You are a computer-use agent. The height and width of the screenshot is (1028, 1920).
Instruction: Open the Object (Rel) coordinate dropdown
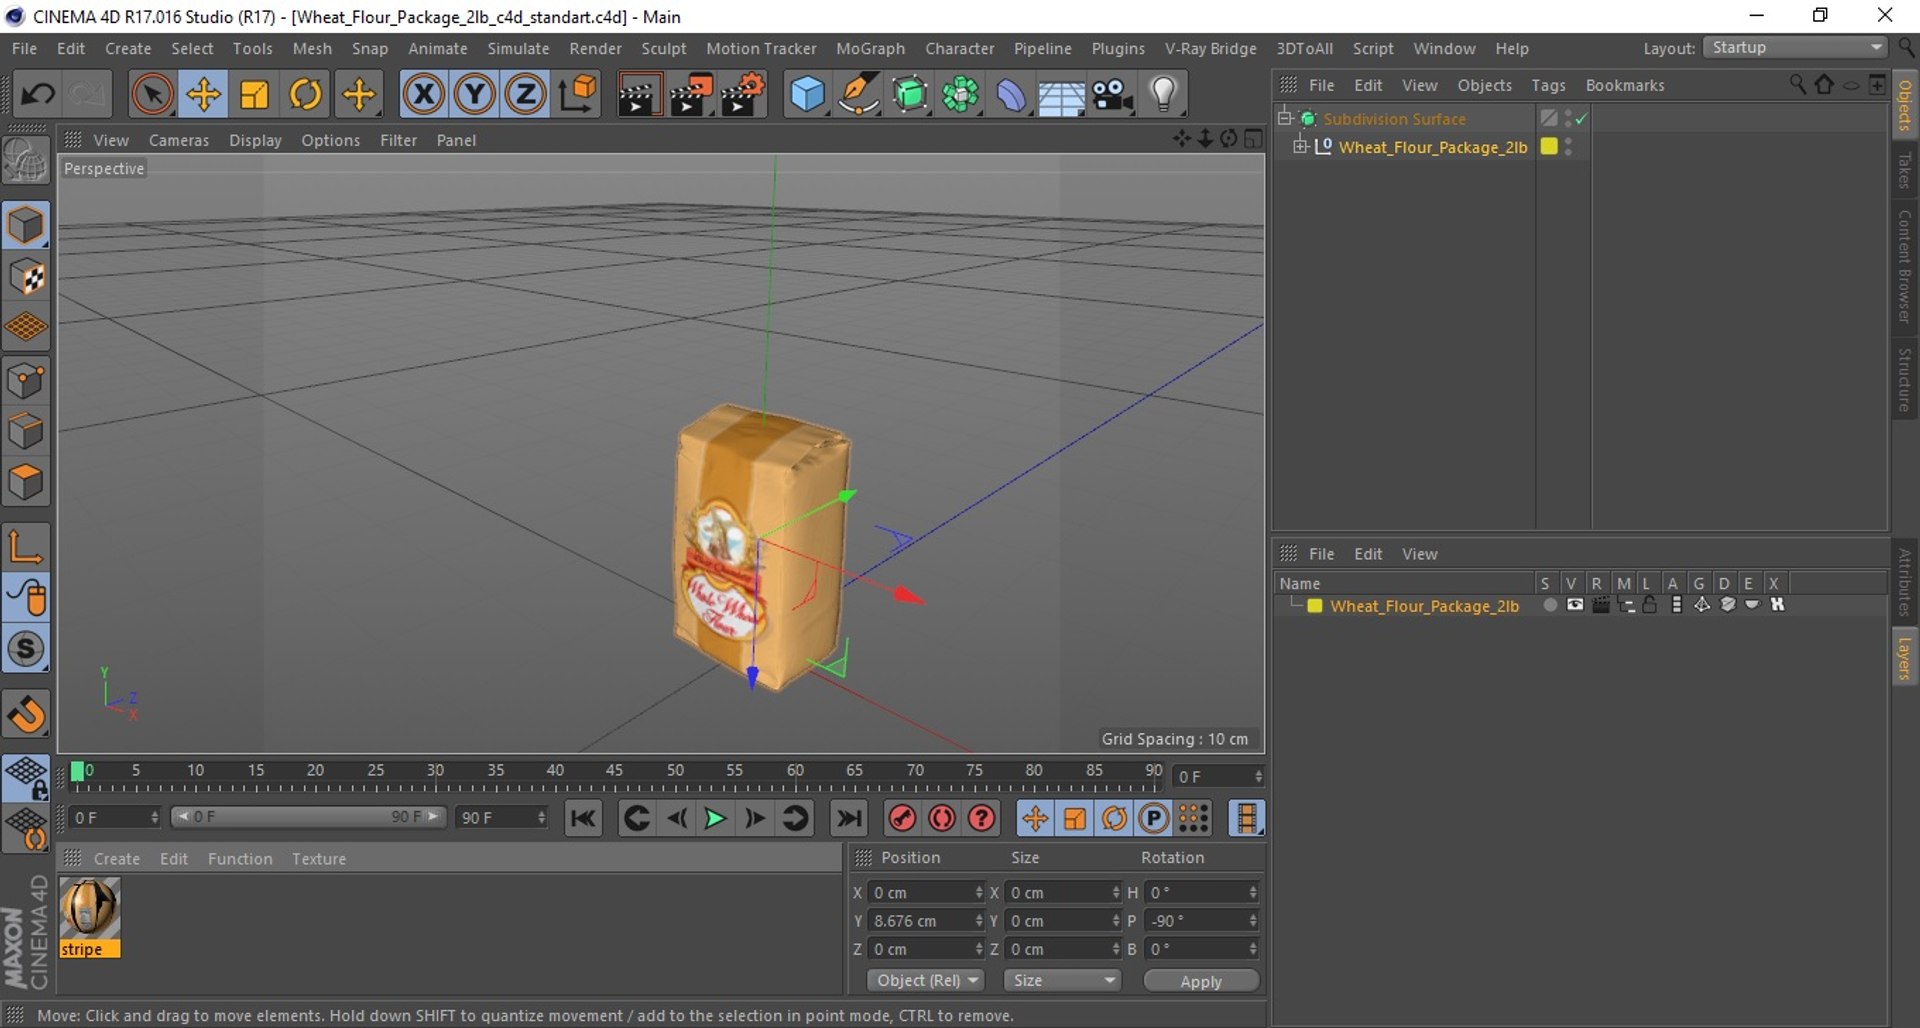(x=926, y=981)
